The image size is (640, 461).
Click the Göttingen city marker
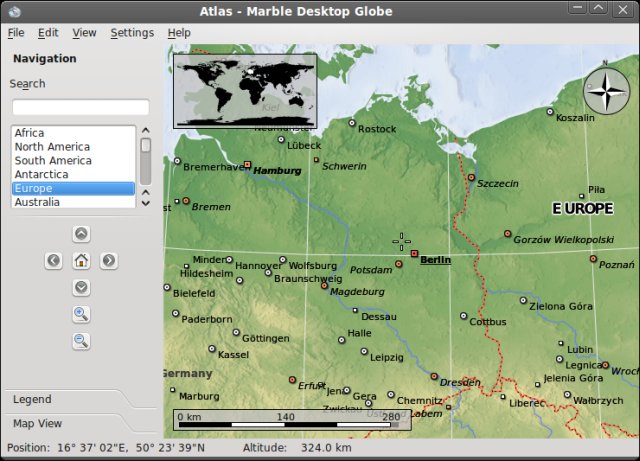pos(236,332)
